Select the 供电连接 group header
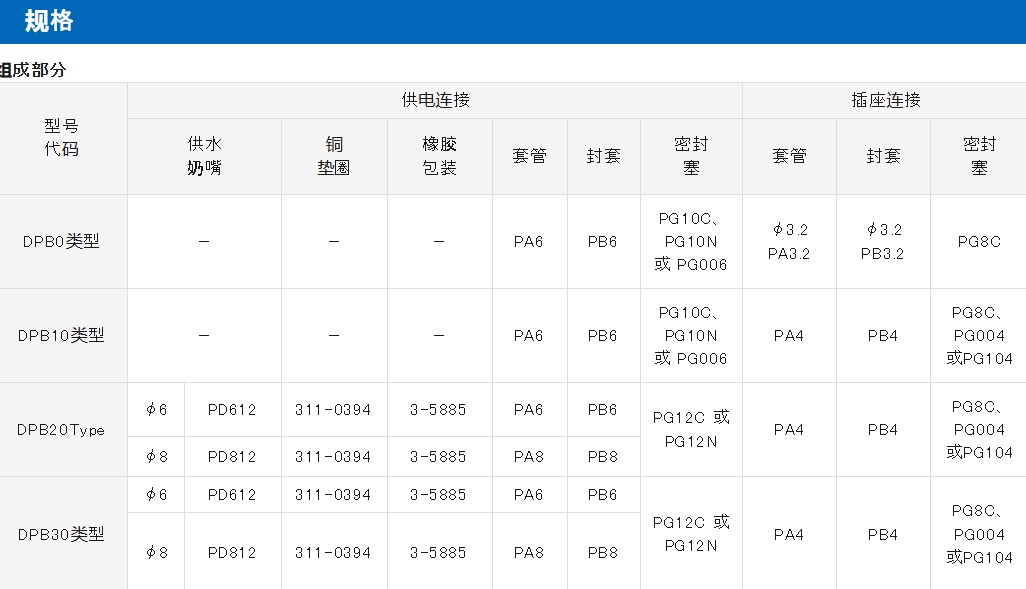Image resolution: width=1026 pixels, height=589 pixels. pos(435,100)
